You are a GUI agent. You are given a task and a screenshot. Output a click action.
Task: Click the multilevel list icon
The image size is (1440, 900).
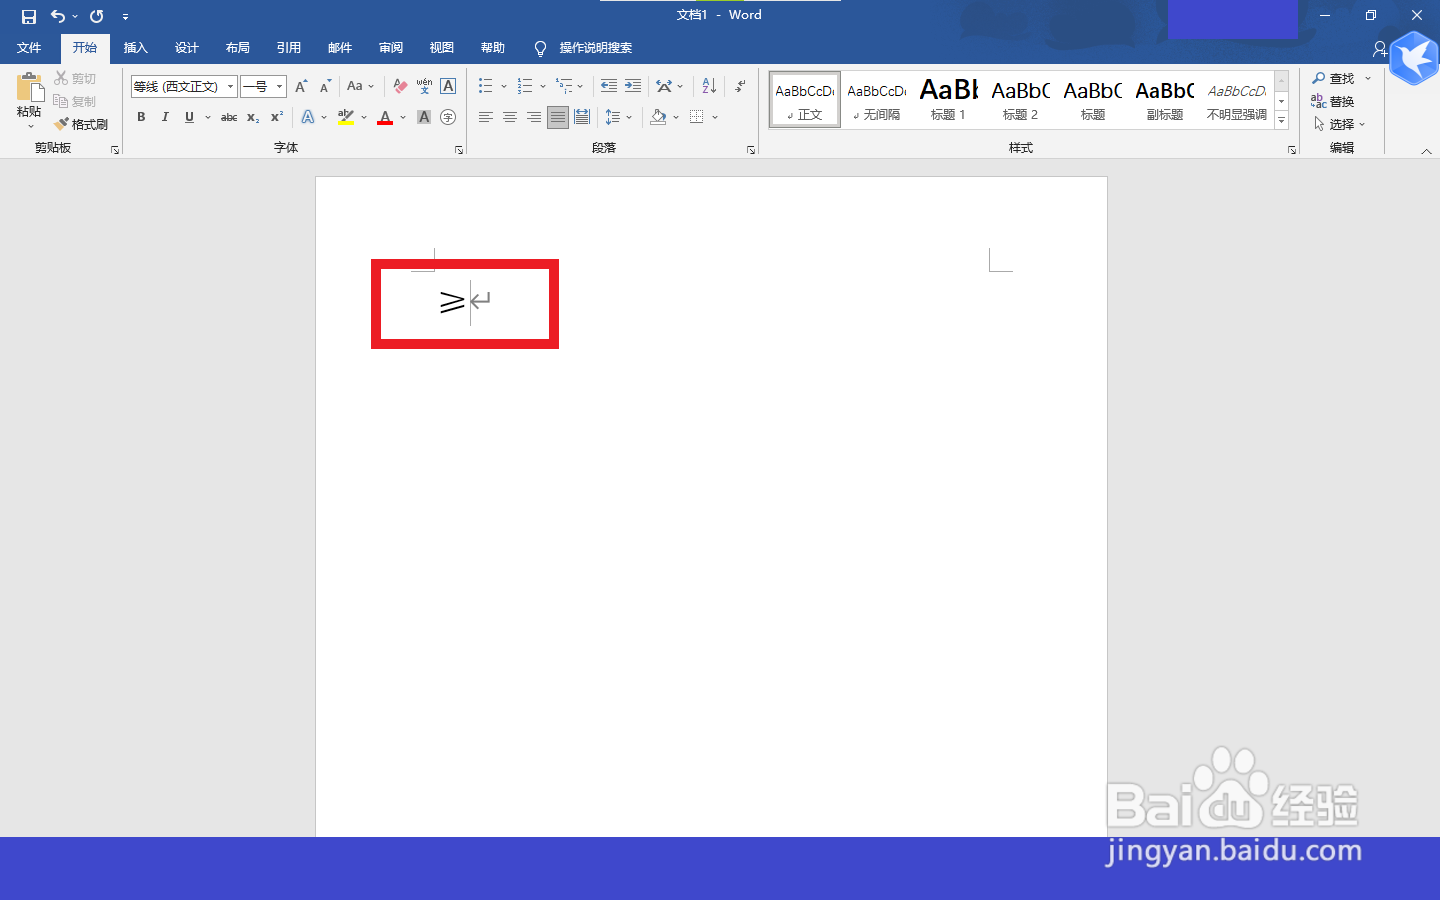click(x=565, y=87)
